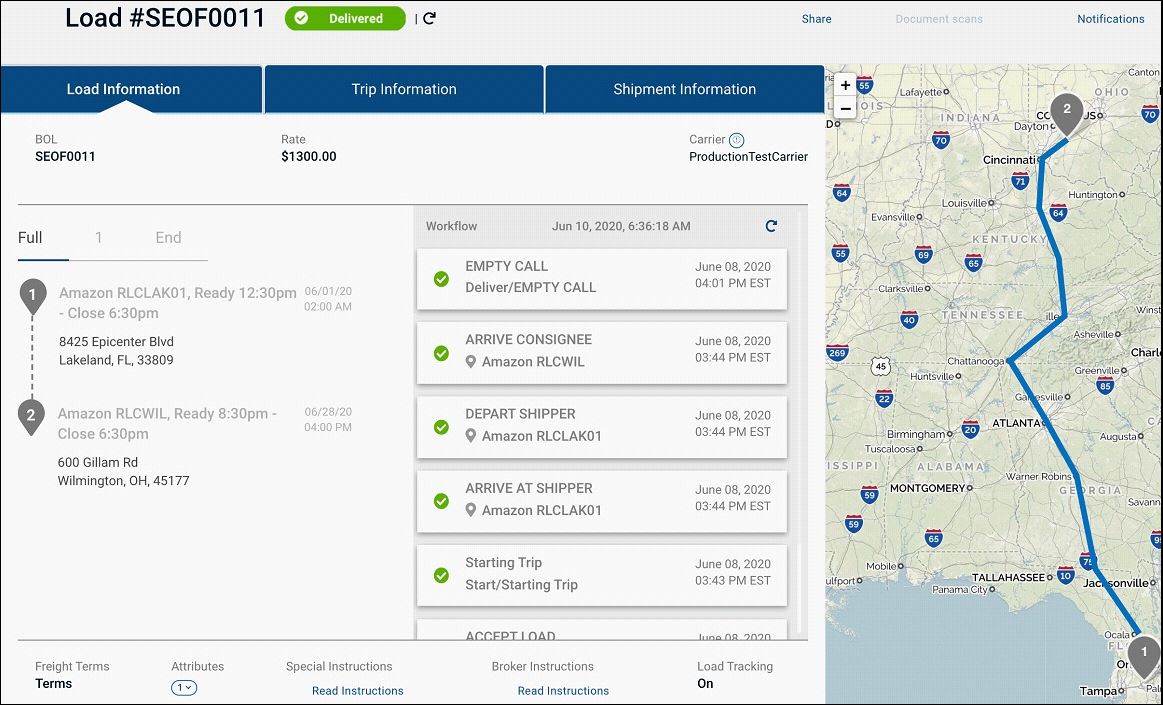This screenshot has width=1163, height=705.
Task: Switch to the Trip Information tab
Action: (x=403, y=89)
